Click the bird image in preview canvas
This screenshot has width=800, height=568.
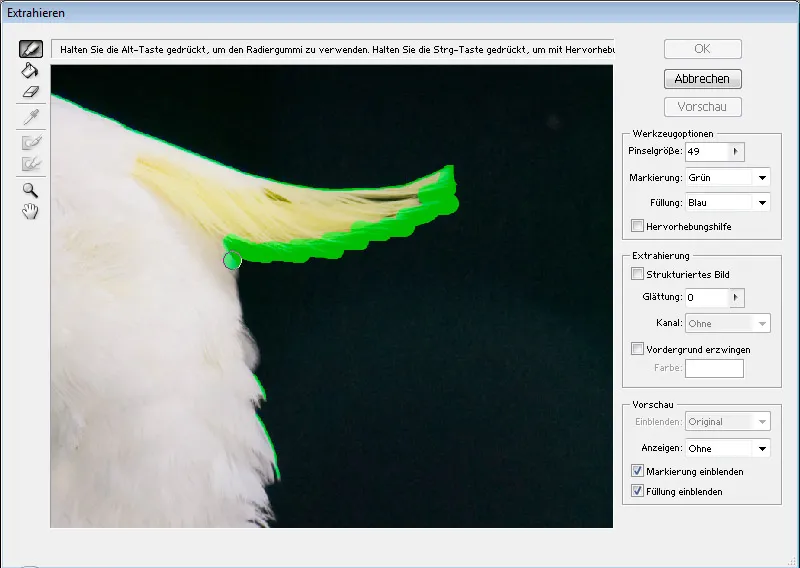(332, 296)
